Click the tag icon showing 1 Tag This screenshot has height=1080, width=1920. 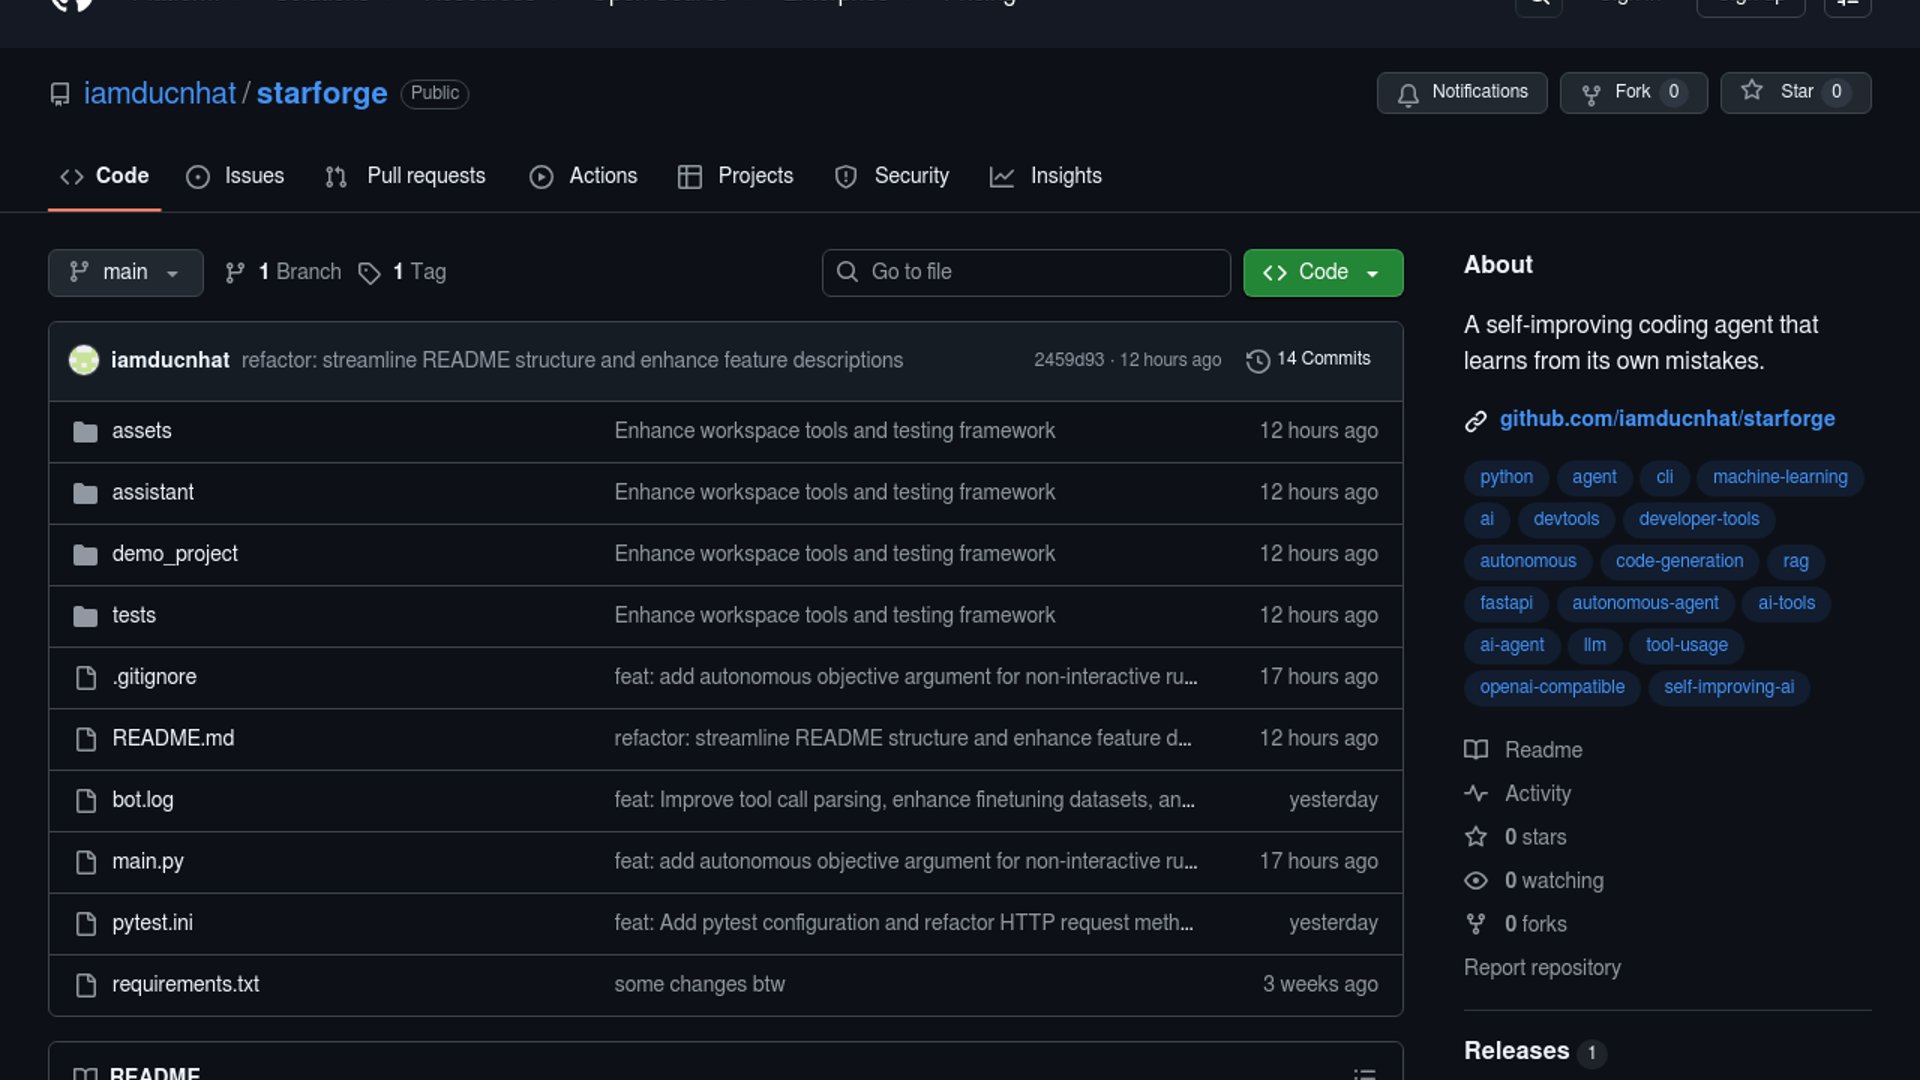pos(369,273)
